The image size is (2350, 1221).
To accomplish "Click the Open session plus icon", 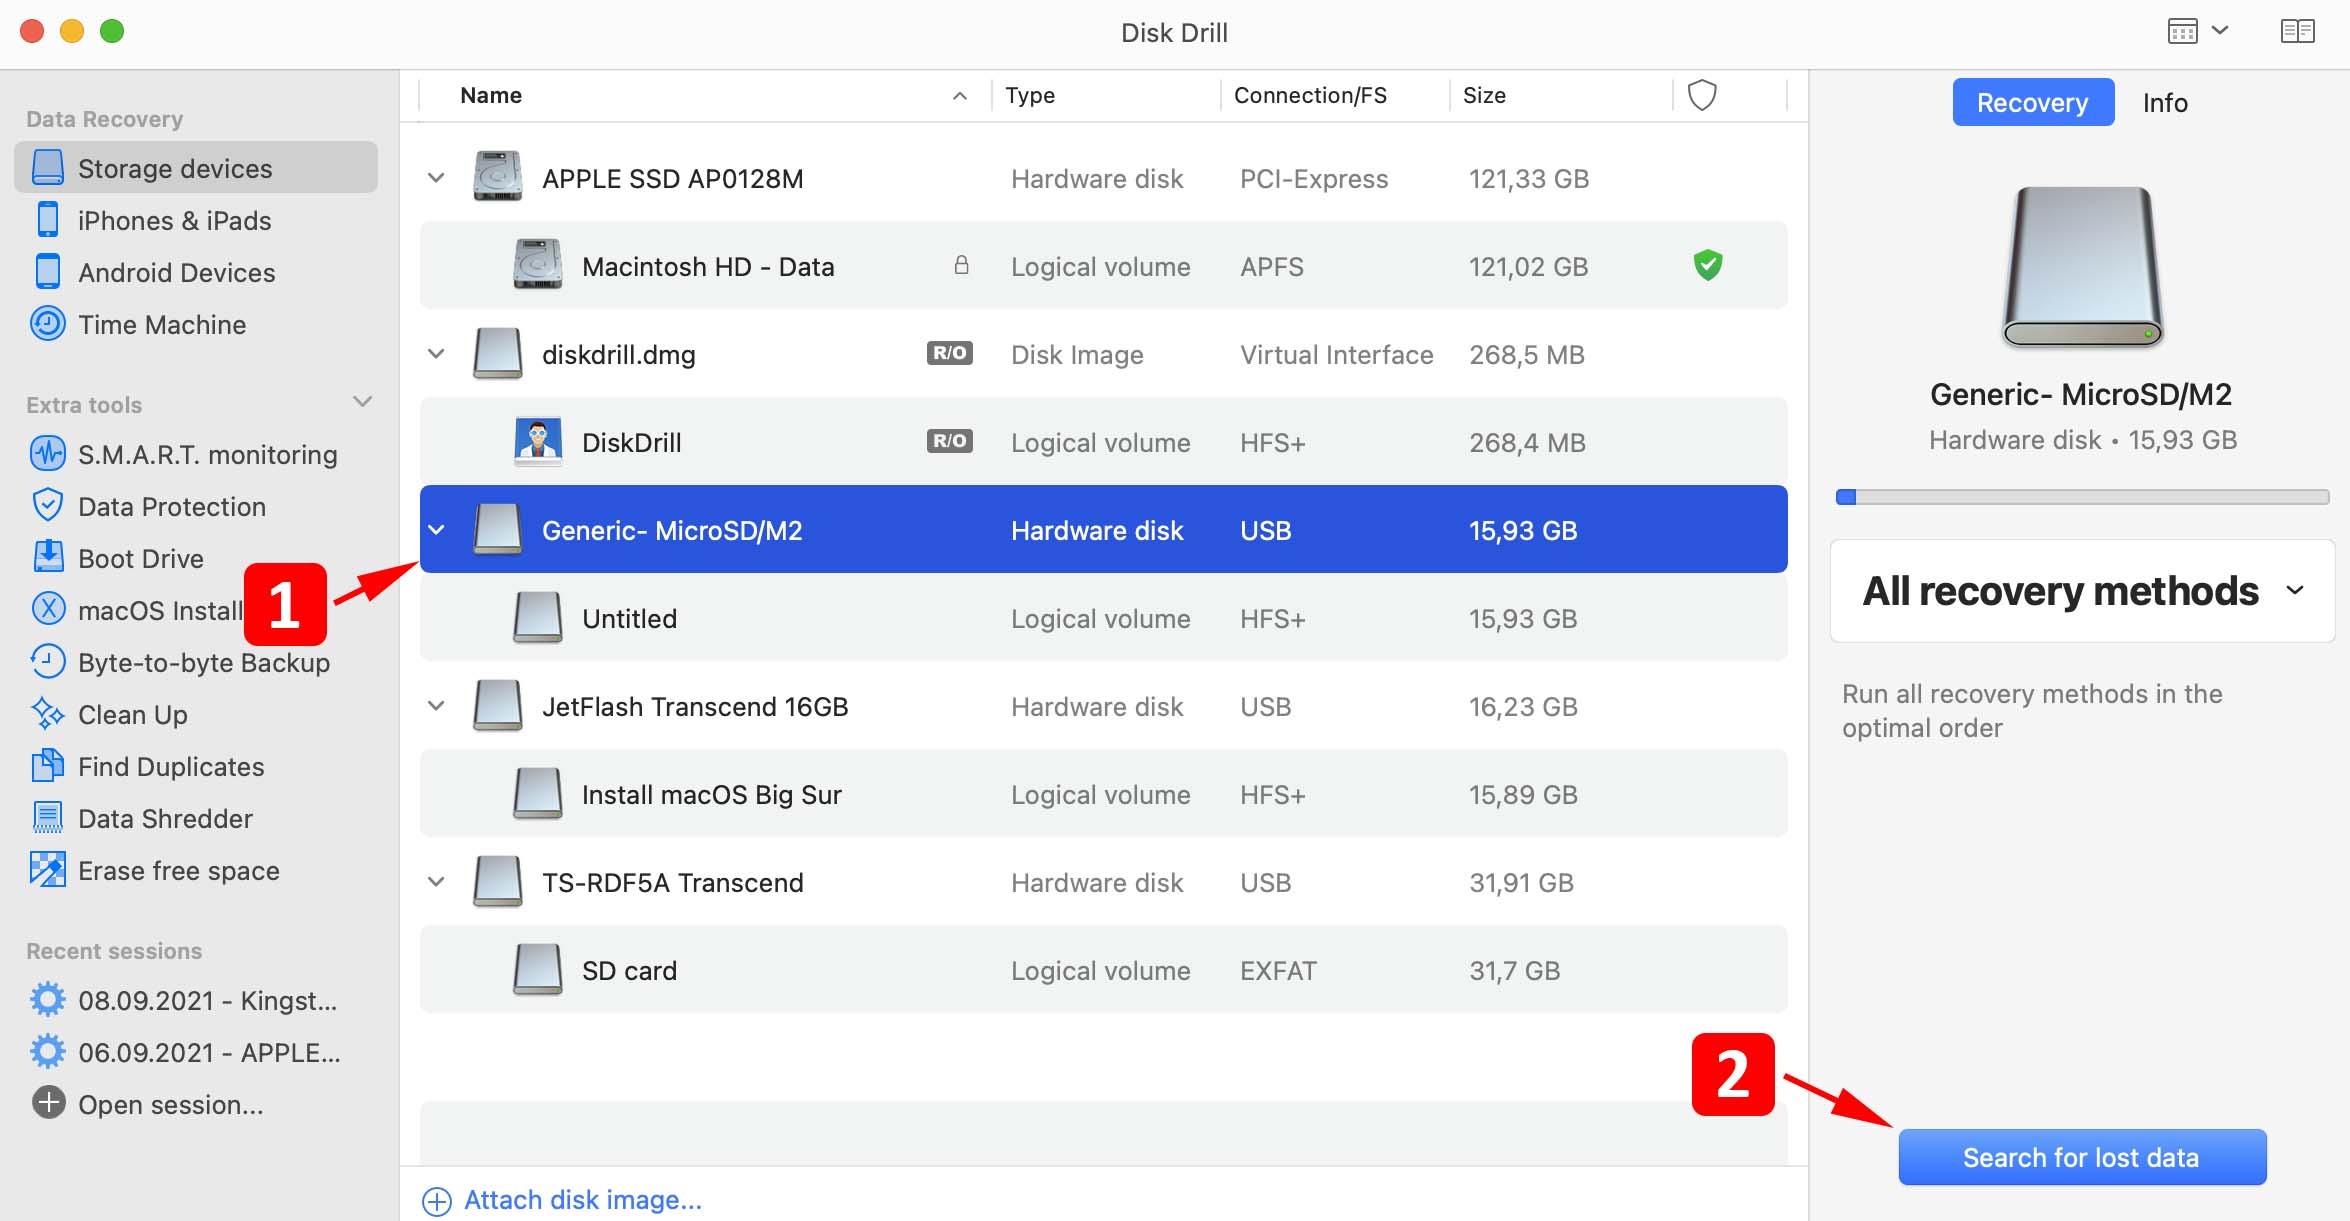I will point(47,1103).
